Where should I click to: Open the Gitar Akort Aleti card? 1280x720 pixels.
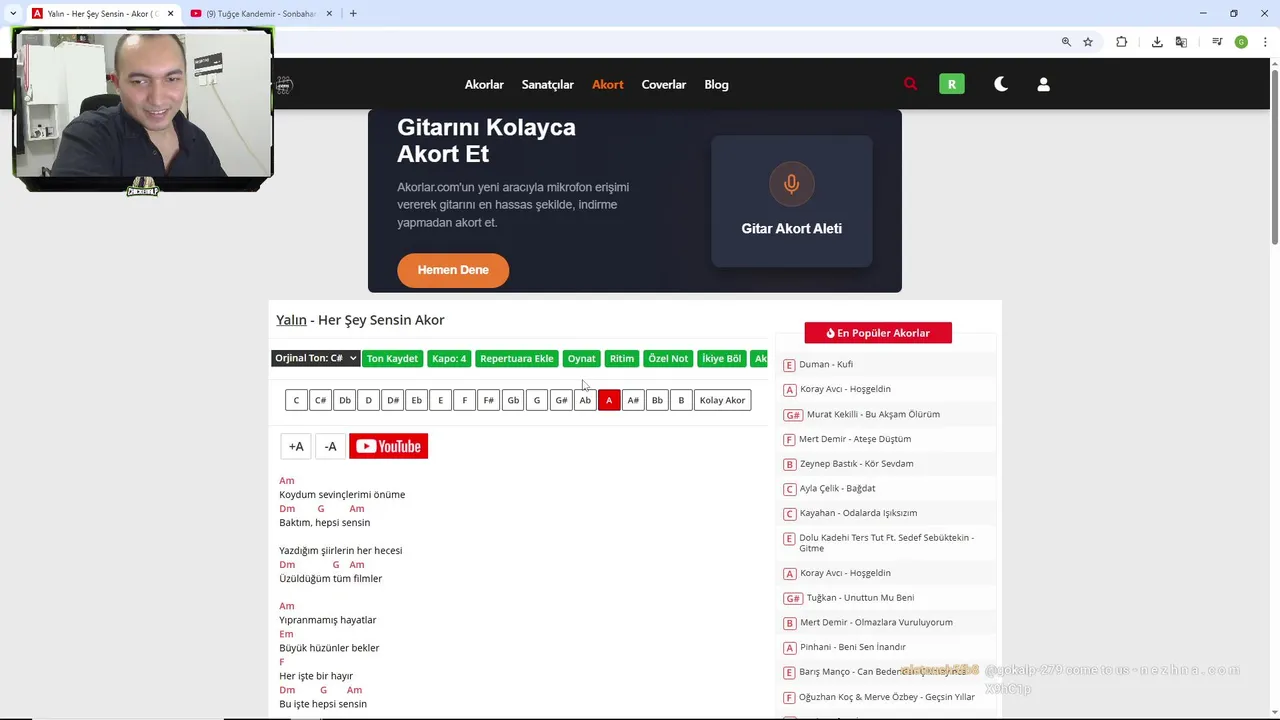coord(791,201)
